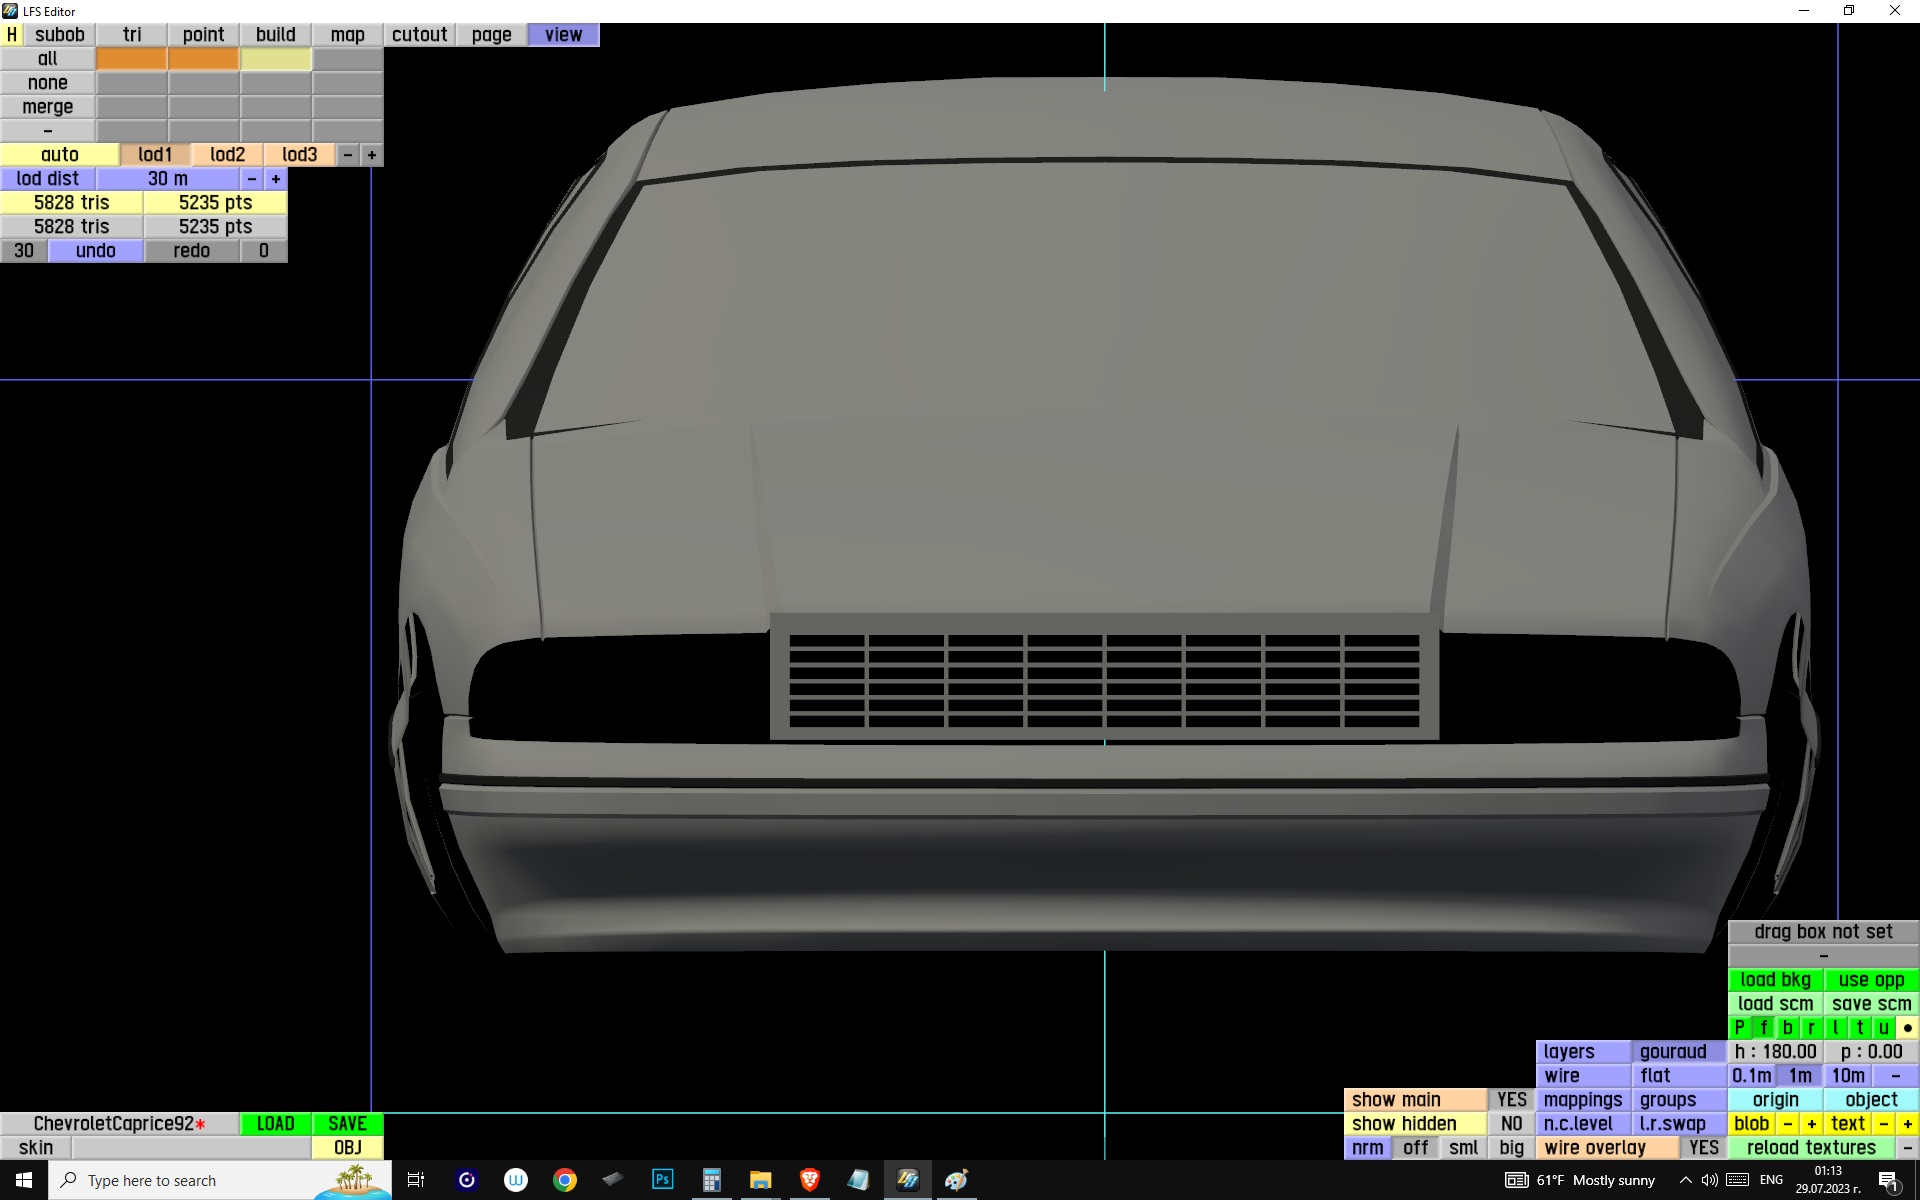This screenshot has width=1920, height=1200.
Task: Toggle show main YES value
Action: coord(1511,1100)
